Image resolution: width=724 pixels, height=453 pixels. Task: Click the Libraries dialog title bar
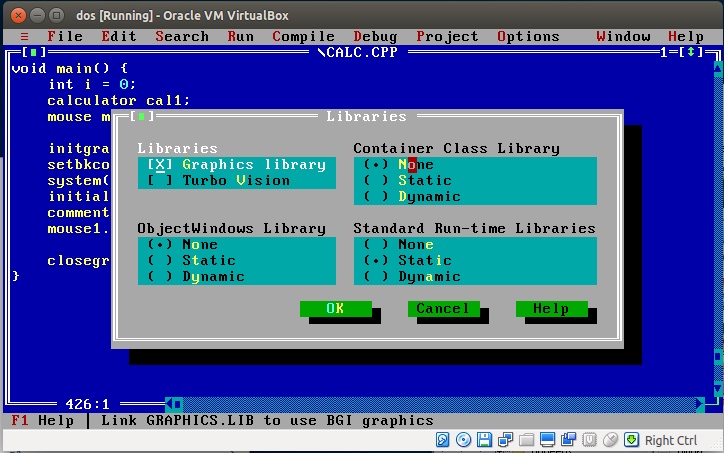(x=367, y=116)
